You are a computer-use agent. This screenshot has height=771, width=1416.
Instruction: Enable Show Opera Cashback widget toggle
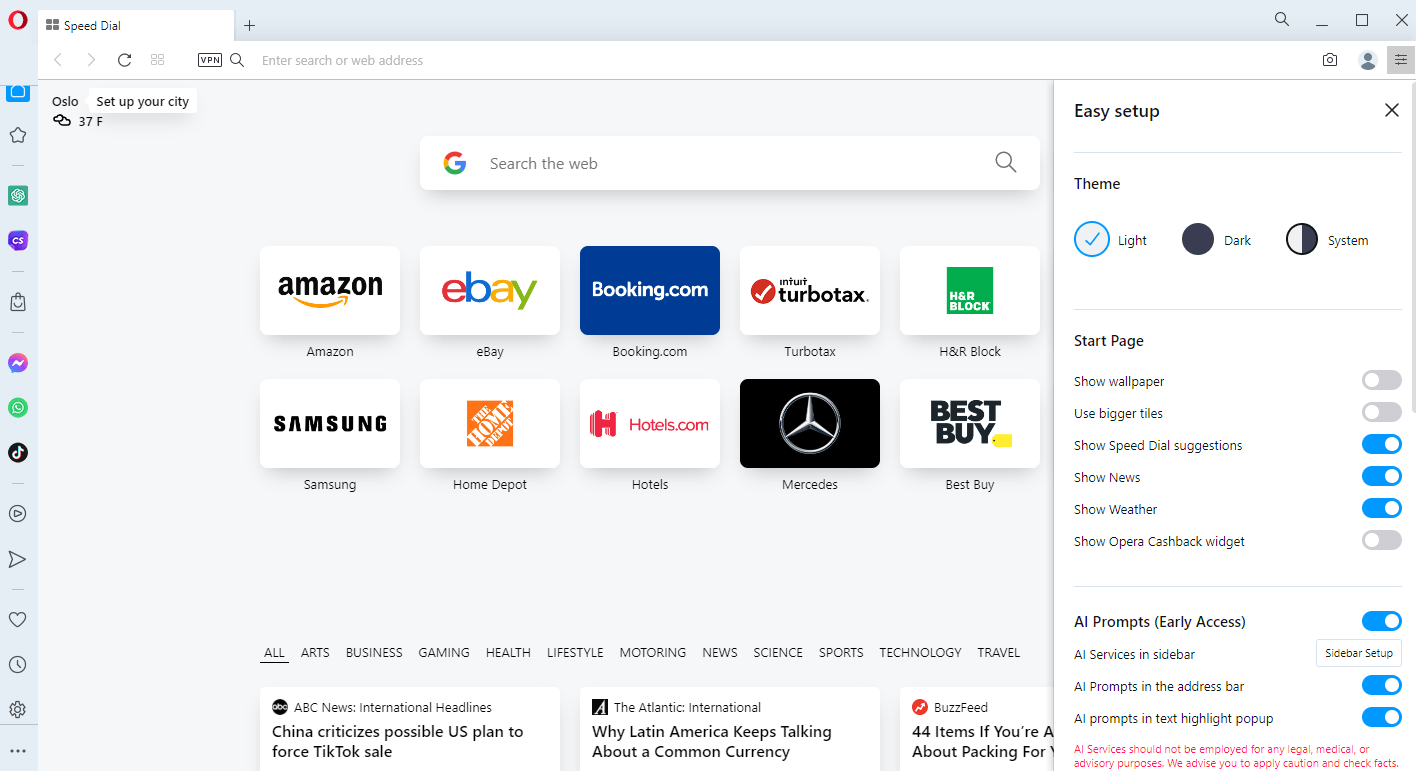[x=1382, y=540]
